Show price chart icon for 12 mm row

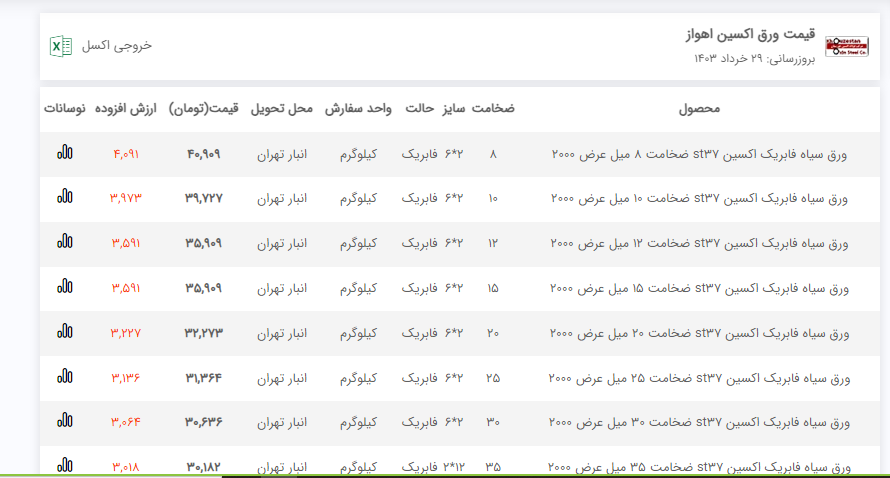point(65,243)
